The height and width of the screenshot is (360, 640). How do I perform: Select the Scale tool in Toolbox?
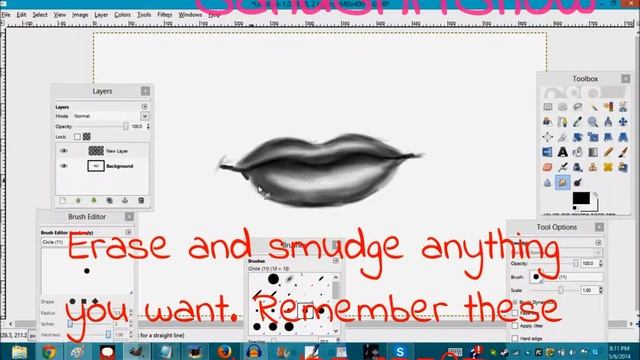[x=593, y=137]
